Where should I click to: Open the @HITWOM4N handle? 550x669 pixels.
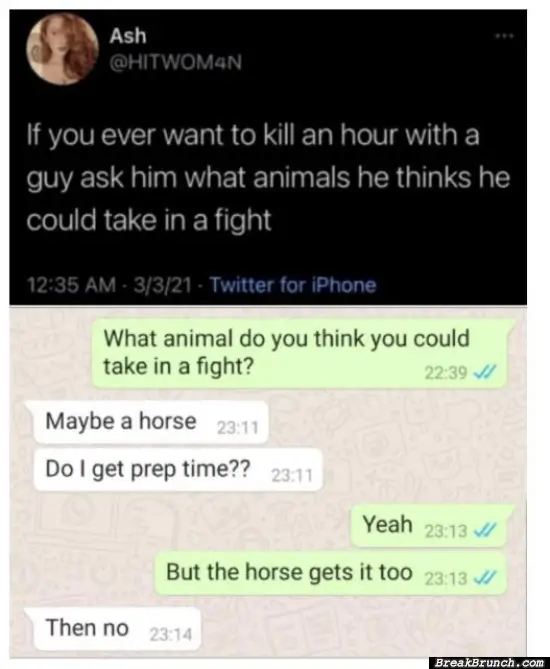point(175,64)
